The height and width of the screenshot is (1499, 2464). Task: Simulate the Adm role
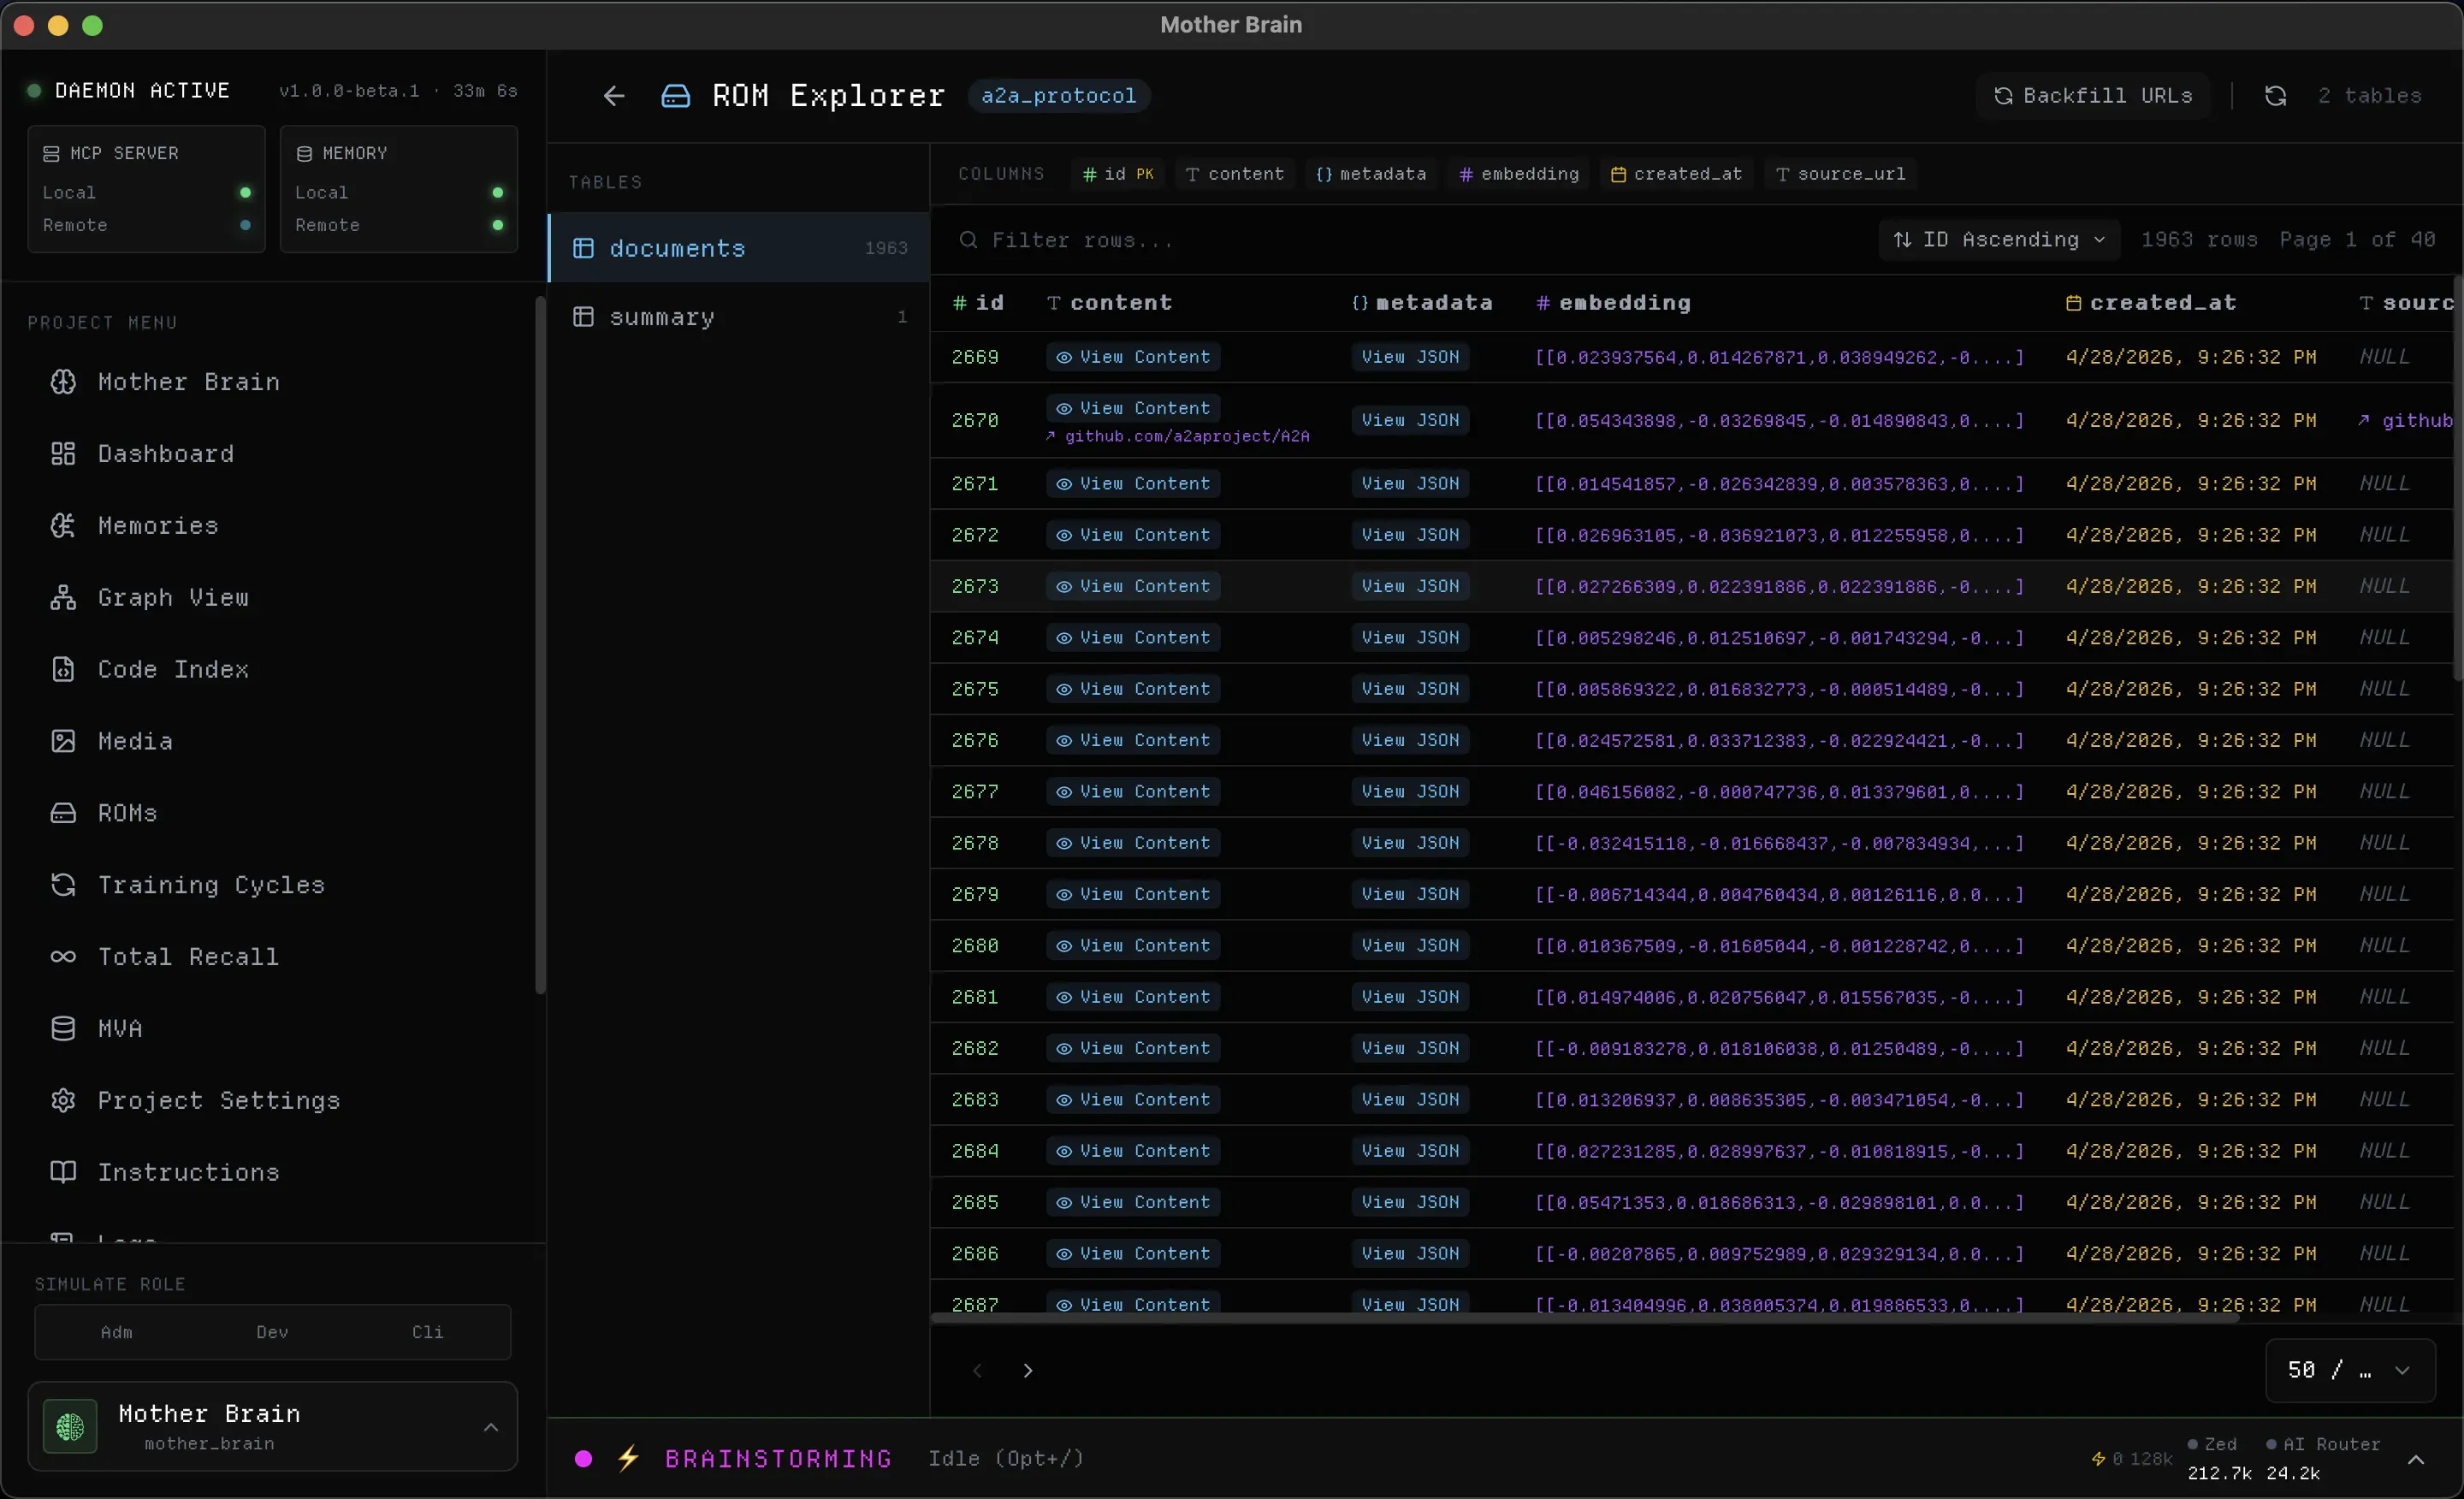(x=116, y=1333)
